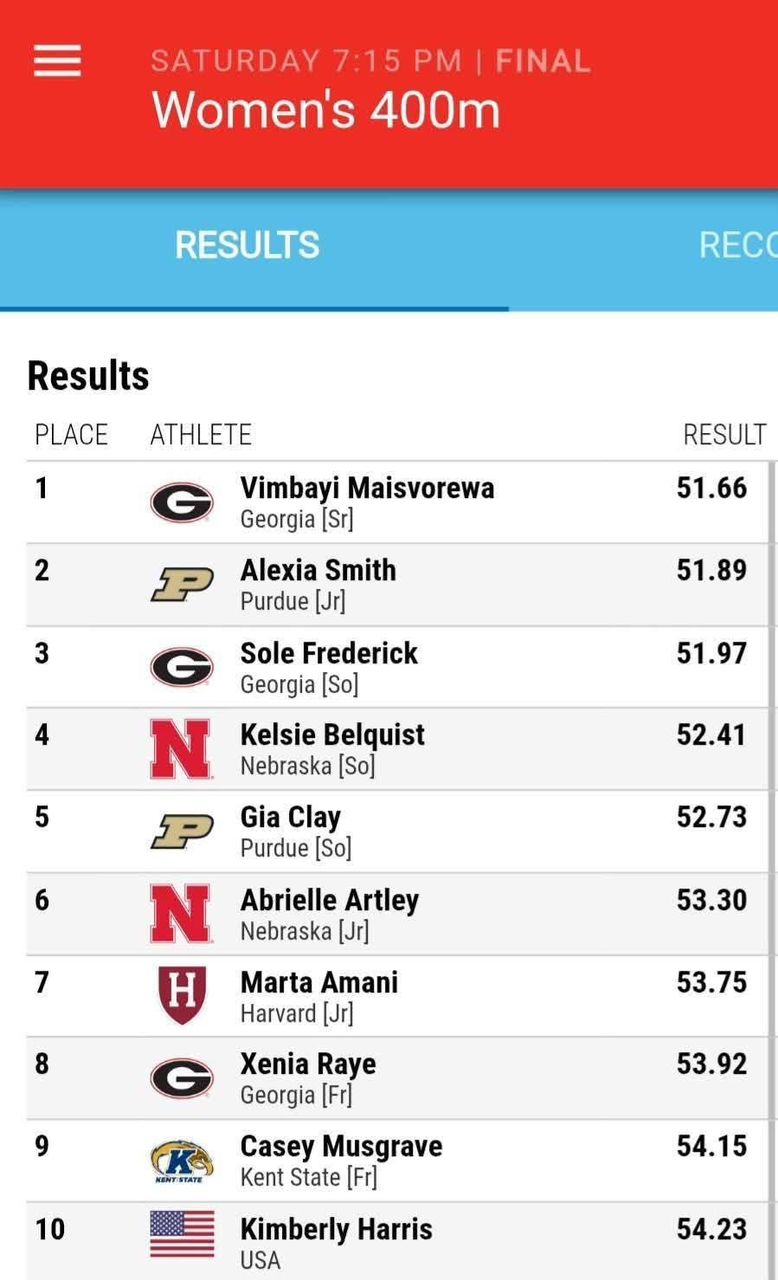Open athlete Alexia Smith's name
The width and height of the screenshot is (778, 1280).
pos(318,570)
